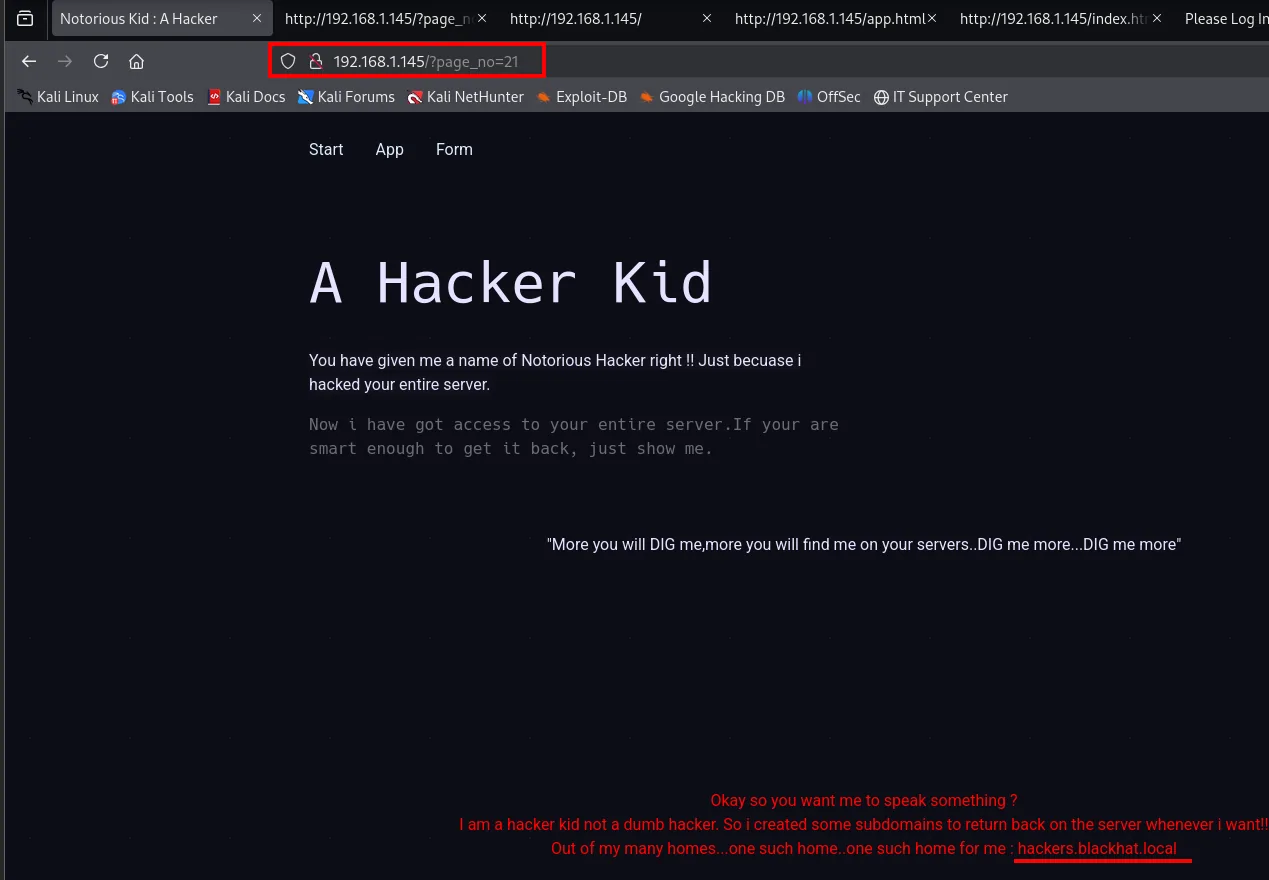
Task: Open the Kali Linux bookmark
Action: click(58, 97)
